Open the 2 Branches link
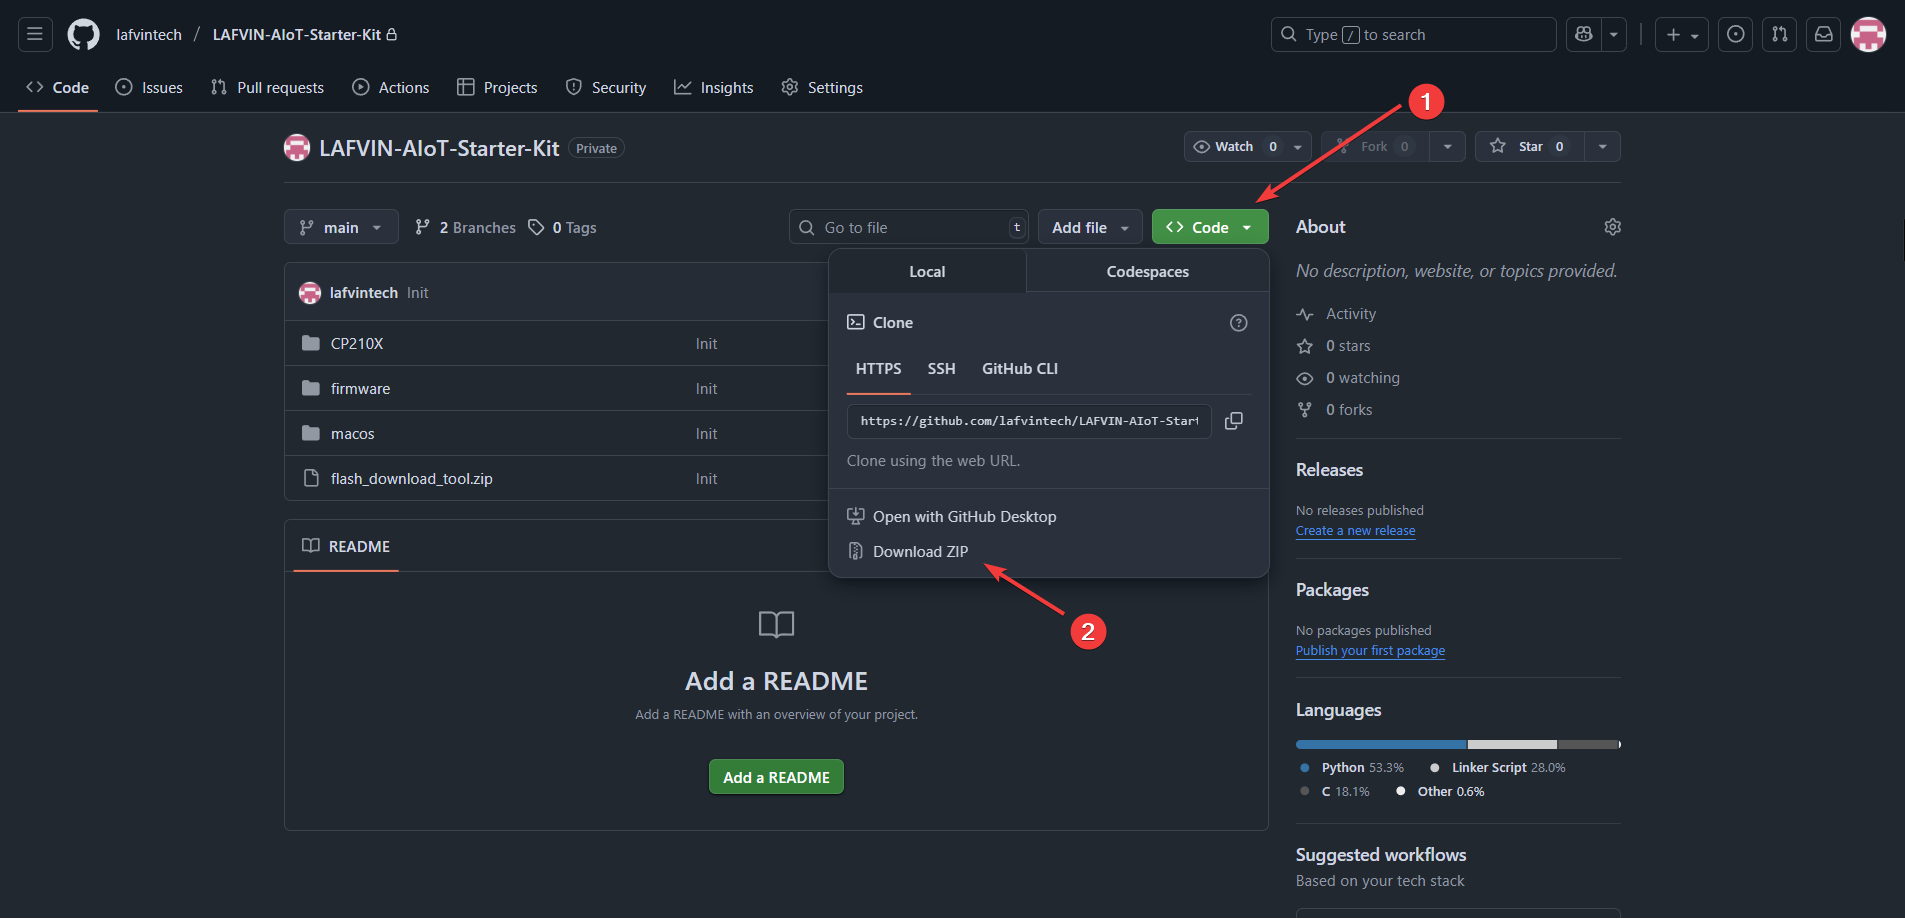 tap(465, 228)
